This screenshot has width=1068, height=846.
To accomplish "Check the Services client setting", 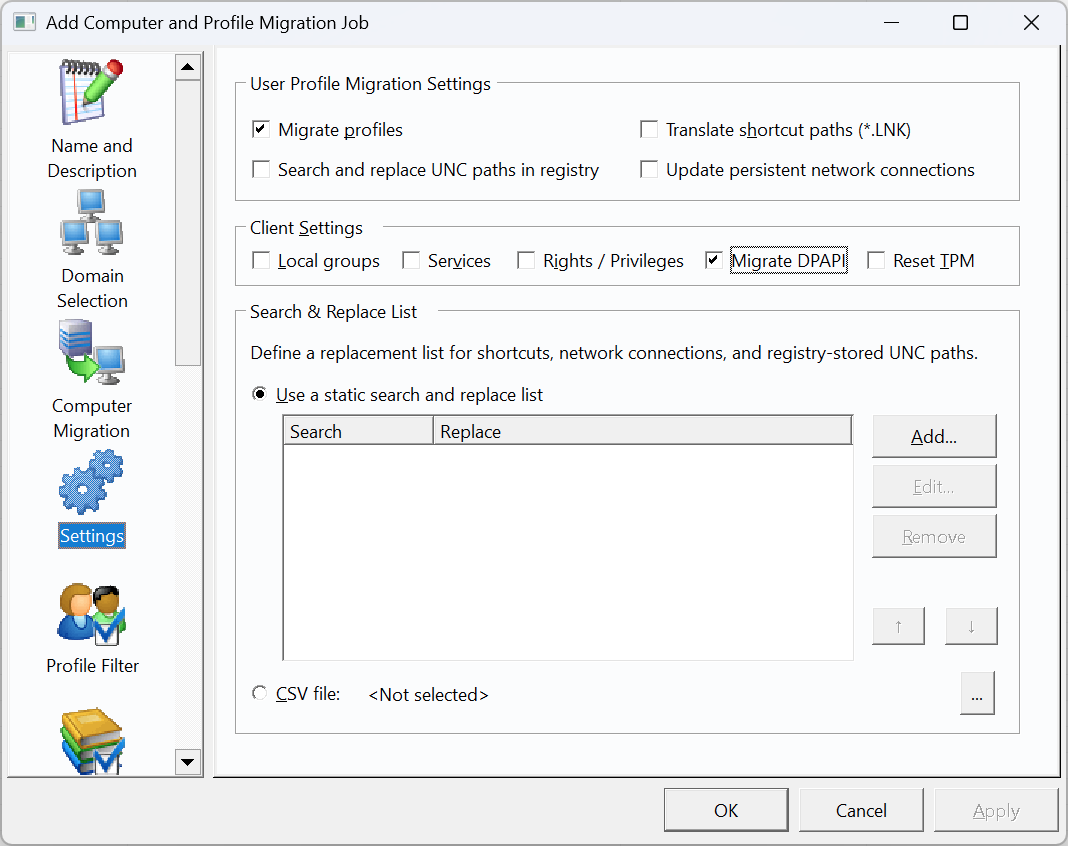I will 411,260.
